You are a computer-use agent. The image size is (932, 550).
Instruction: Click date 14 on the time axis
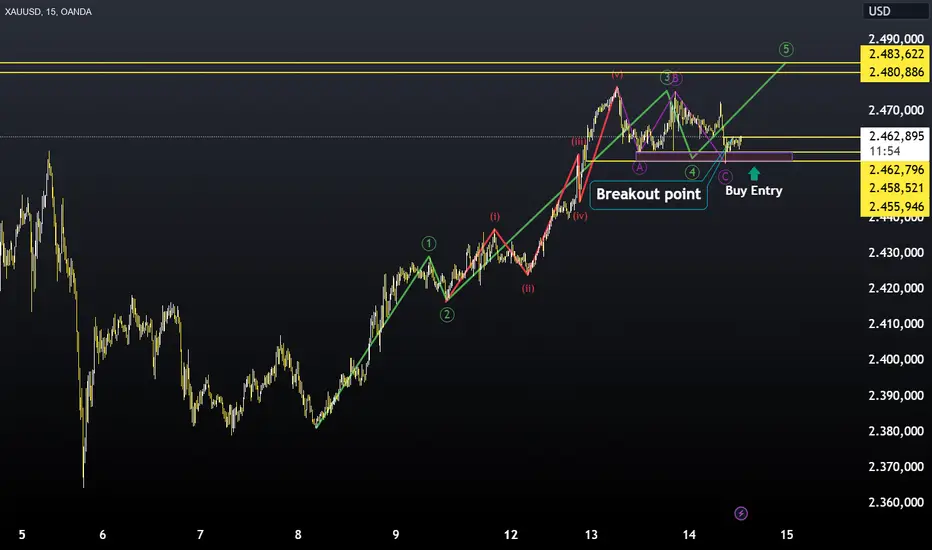(x=689, y=535)
